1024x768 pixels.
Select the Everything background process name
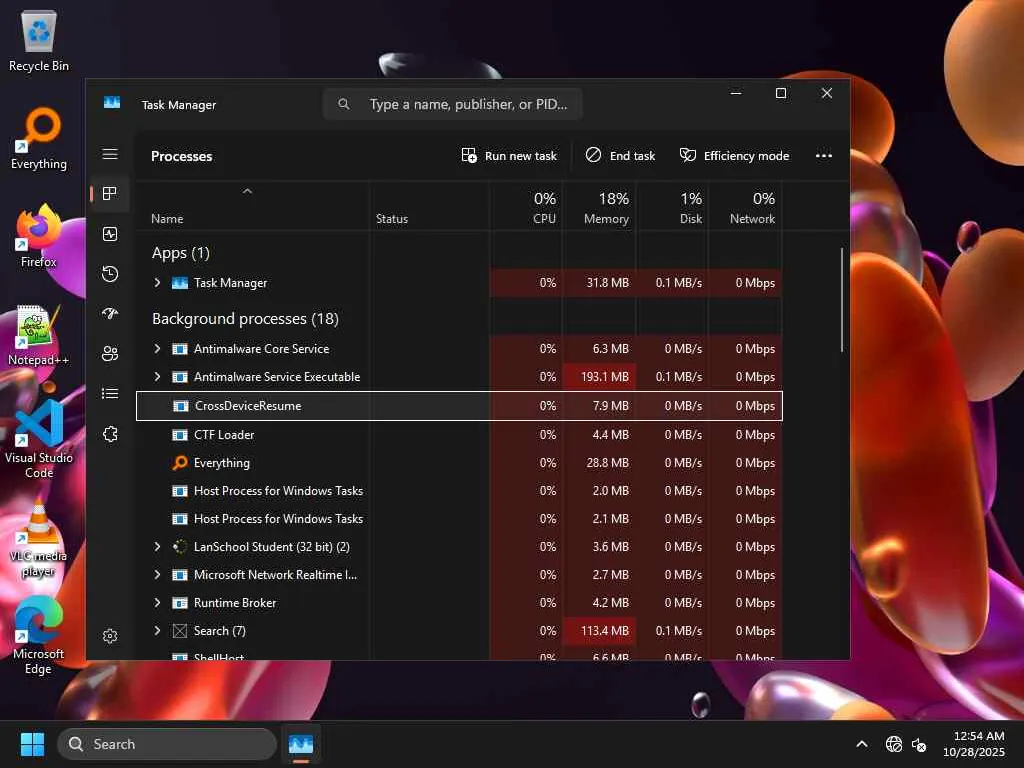221,462
